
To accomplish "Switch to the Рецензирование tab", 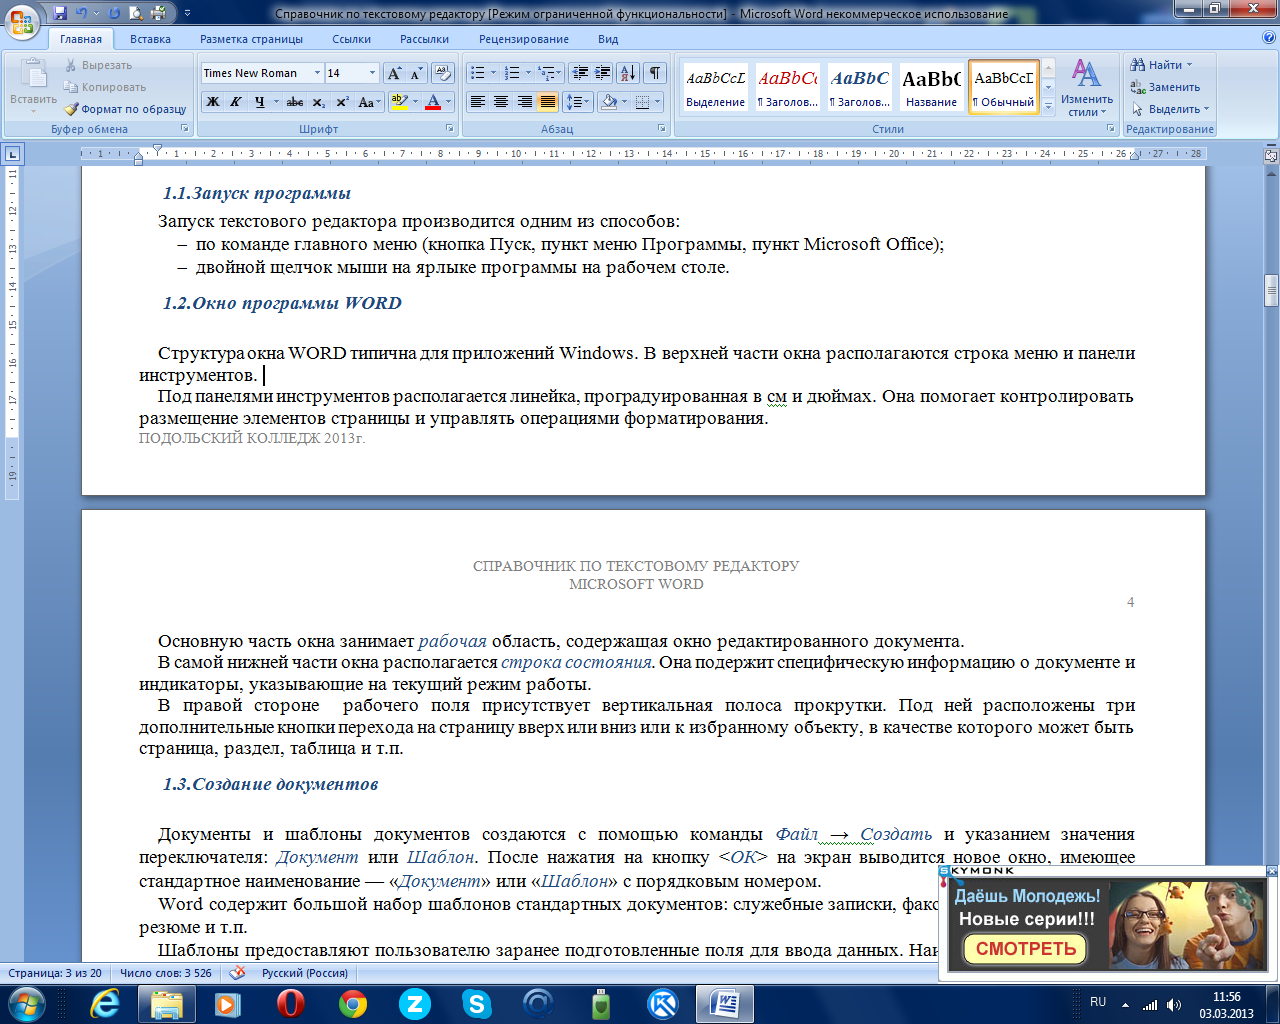I will coord(523,39).
